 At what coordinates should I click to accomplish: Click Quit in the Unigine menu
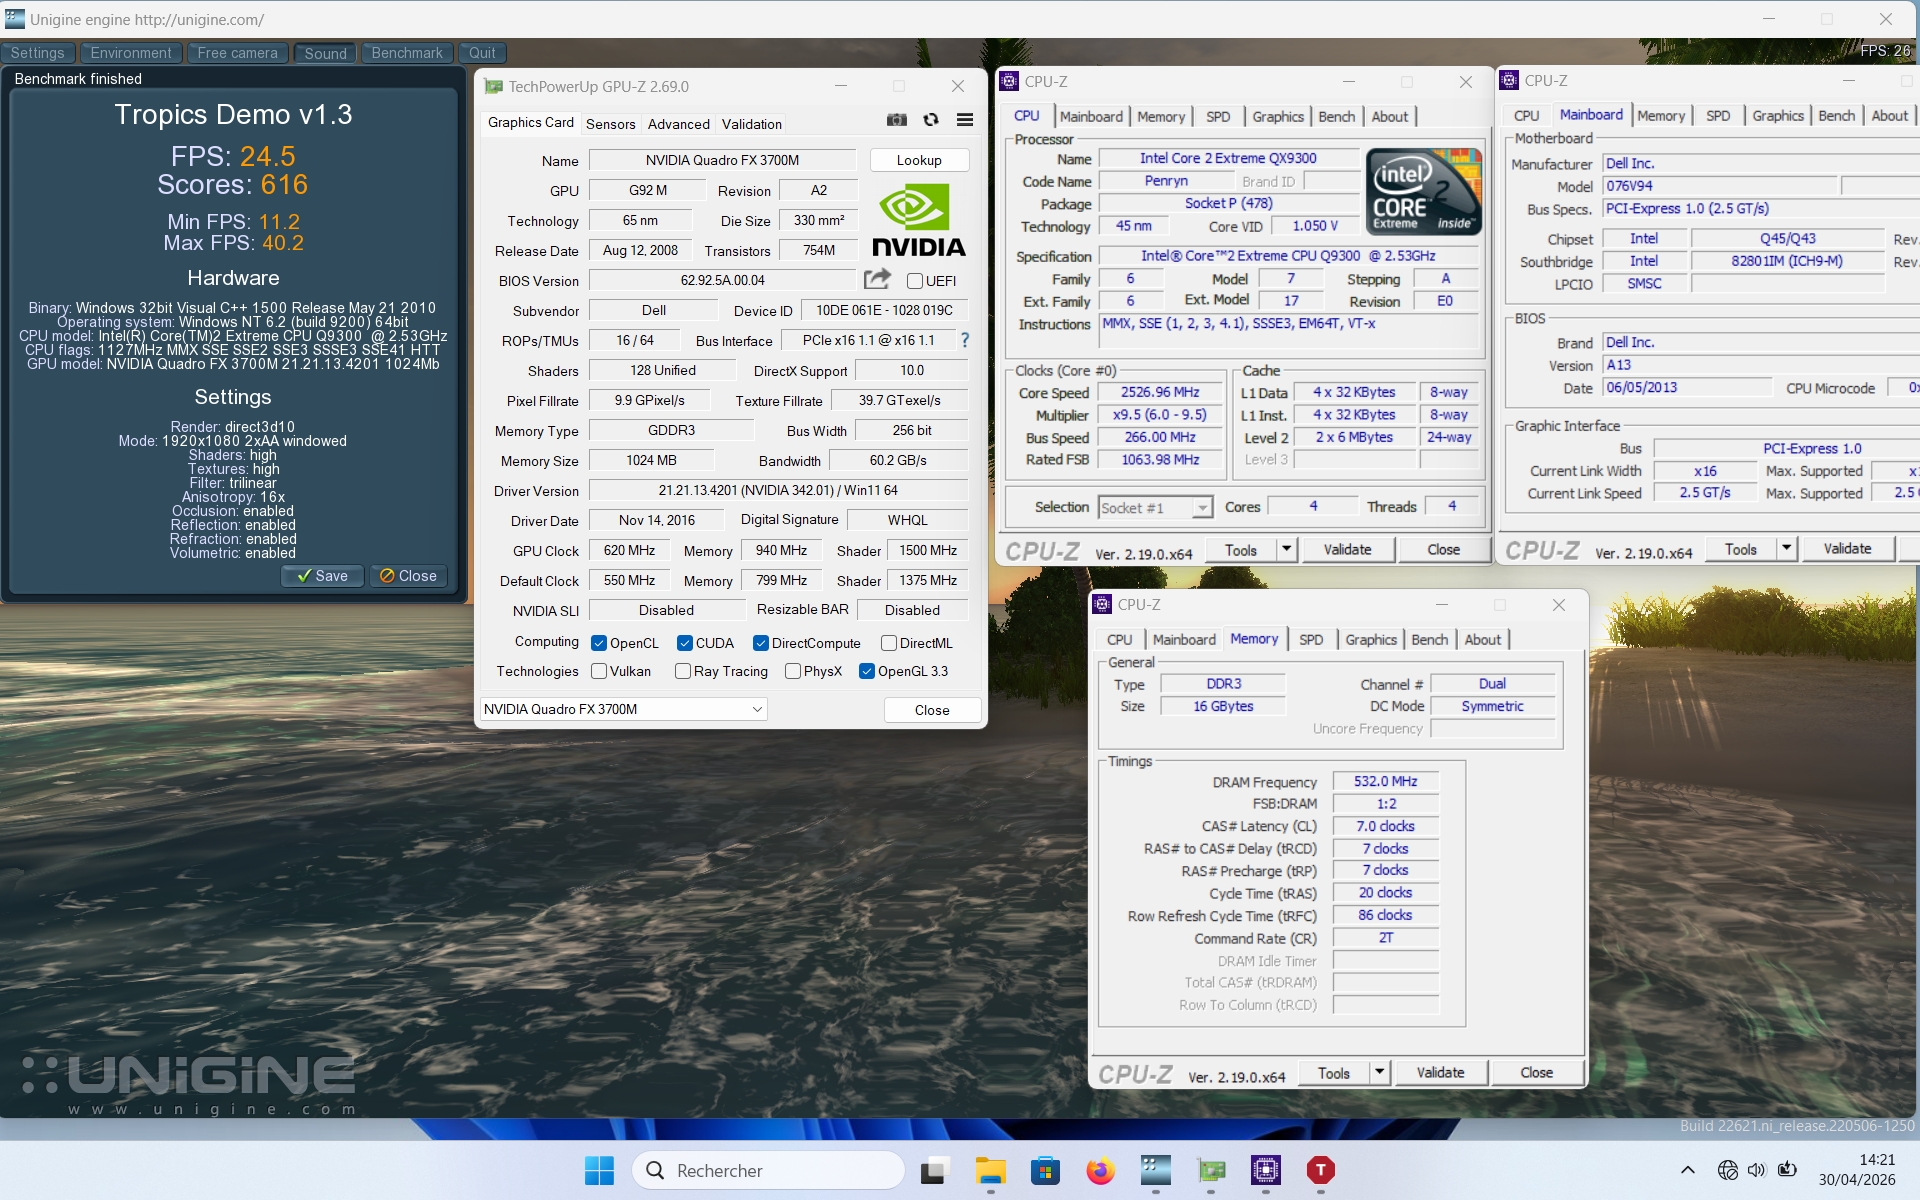(482, 53)
